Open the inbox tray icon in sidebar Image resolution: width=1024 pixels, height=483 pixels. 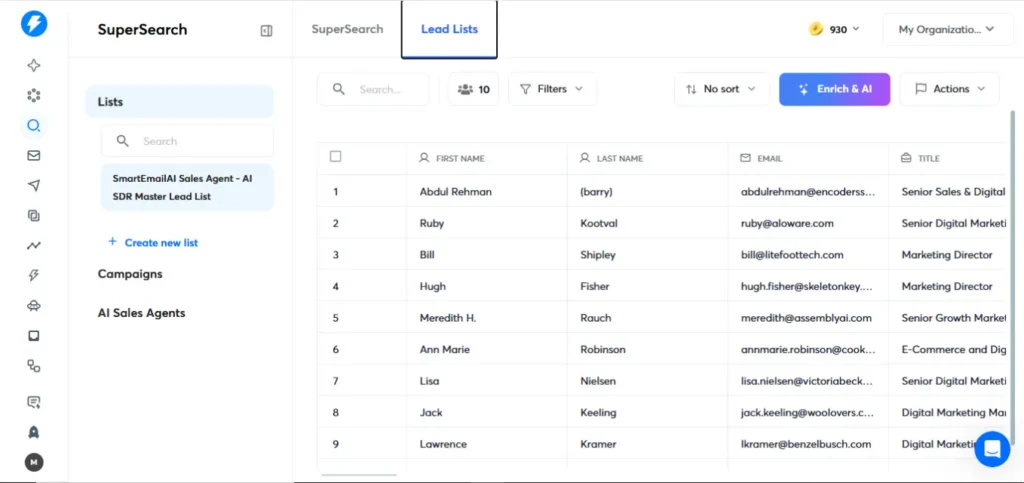coord(34,335)
